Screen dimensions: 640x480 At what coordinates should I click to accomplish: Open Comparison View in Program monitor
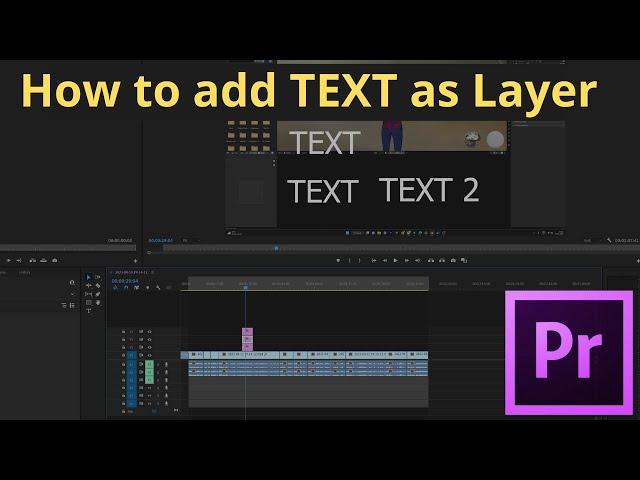pos(464,260)
